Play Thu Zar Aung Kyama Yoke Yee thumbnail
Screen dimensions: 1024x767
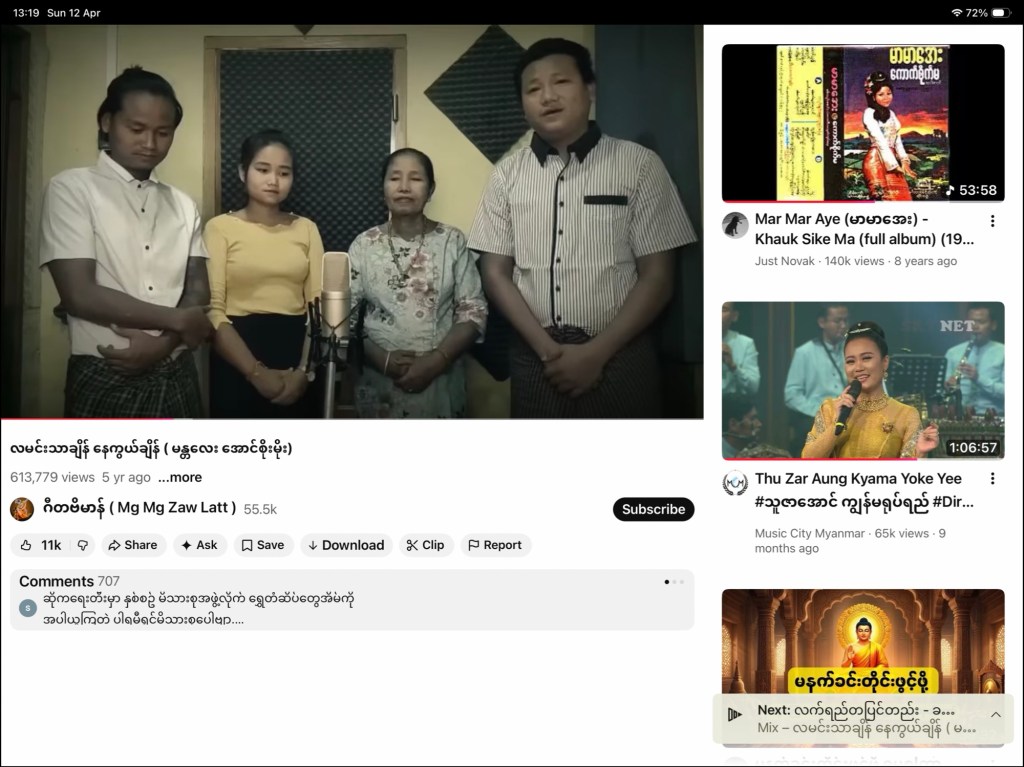click(x=862, y=381)
